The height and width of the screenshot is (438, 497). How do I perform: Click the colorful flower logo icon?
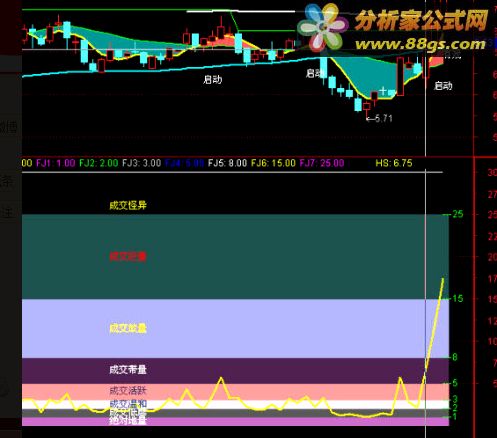[x=322, y=27]
